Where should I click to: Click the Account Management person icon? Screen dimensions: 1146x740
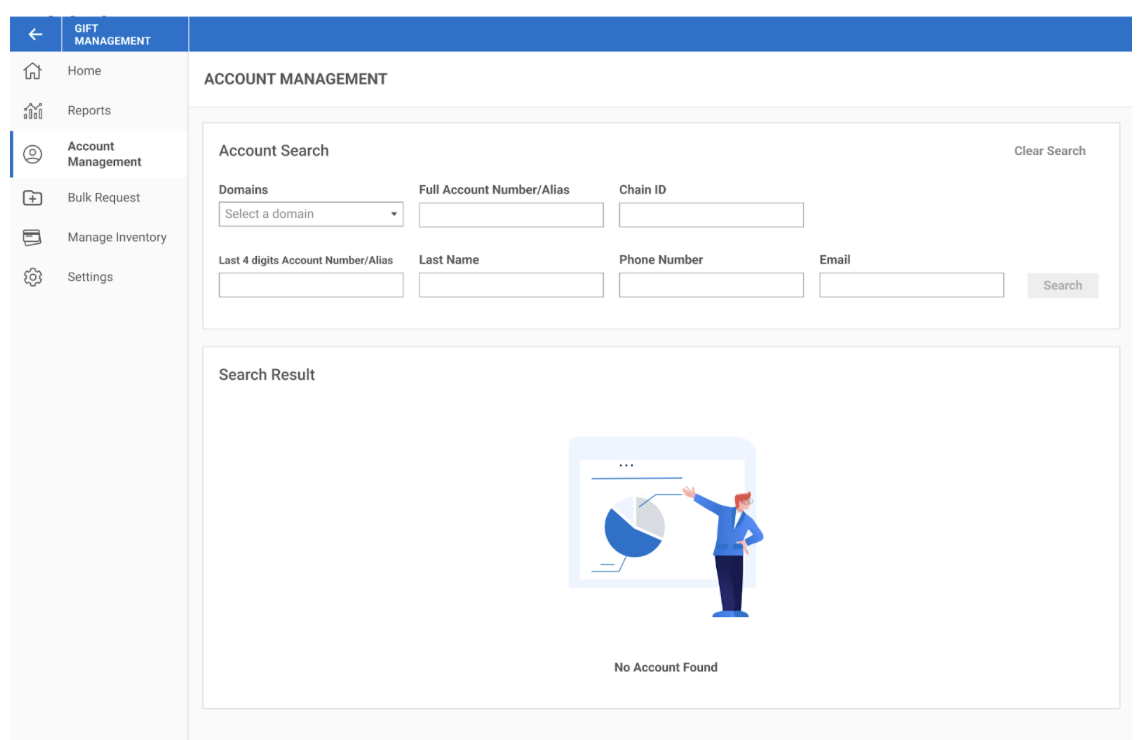pyautogui.click(x=33, y=154)
